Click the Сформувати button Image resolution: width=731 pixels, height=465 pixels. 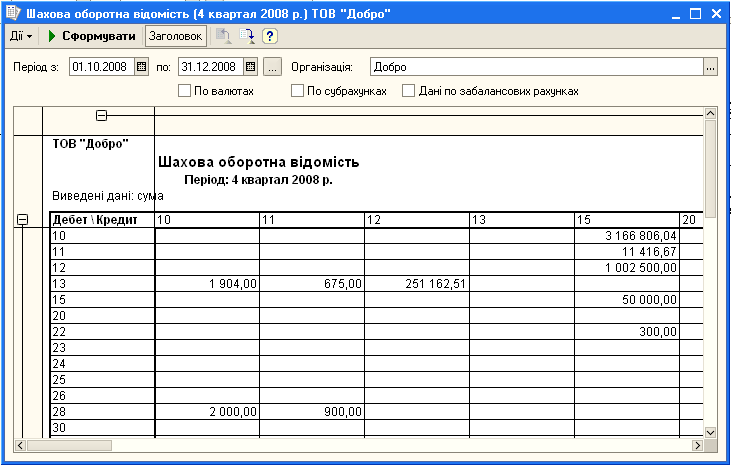pos(92,36)
